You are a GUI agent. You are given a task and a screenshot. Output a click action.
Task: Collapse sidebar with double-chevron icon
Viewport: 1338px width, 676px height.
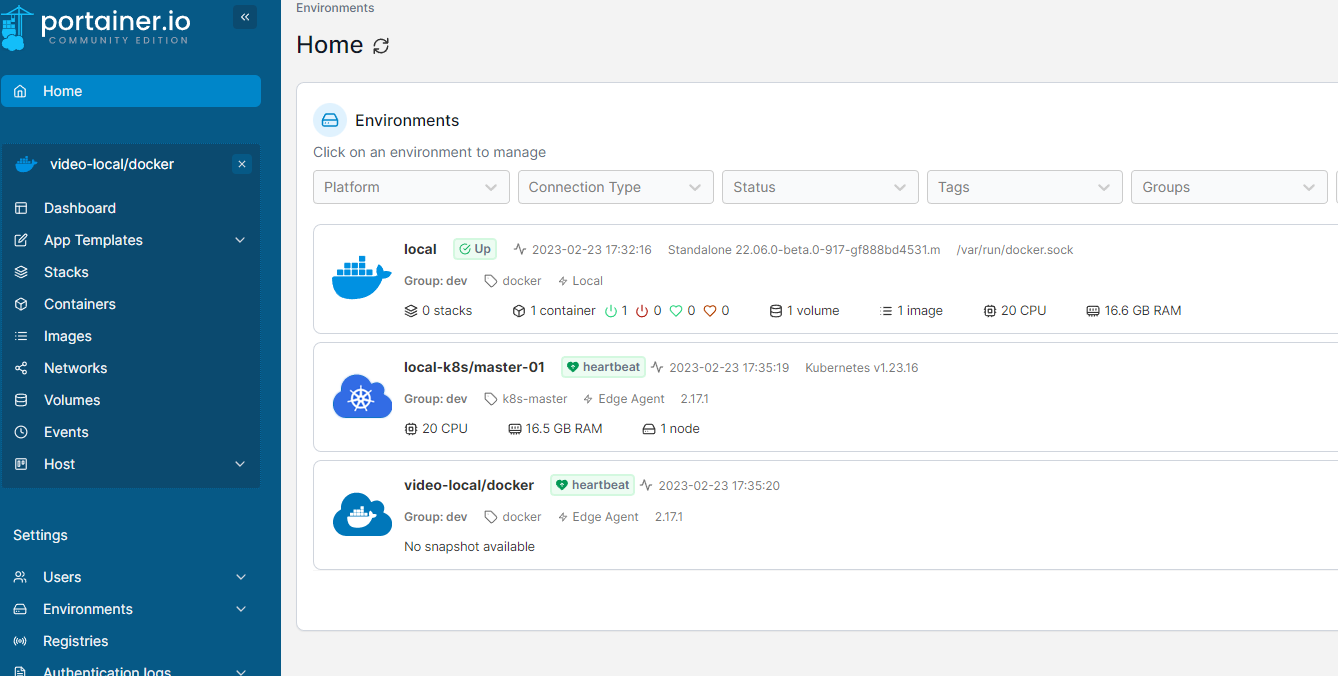click(245, 17)
